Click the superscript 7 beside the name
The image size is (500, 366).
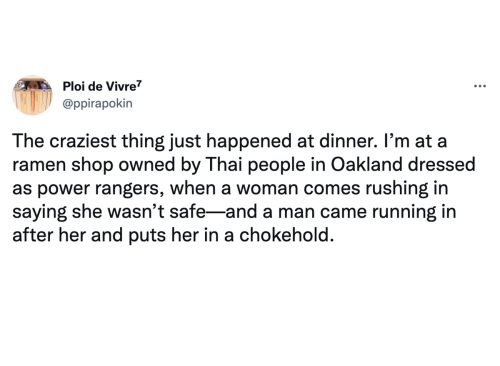pos(140,84)
